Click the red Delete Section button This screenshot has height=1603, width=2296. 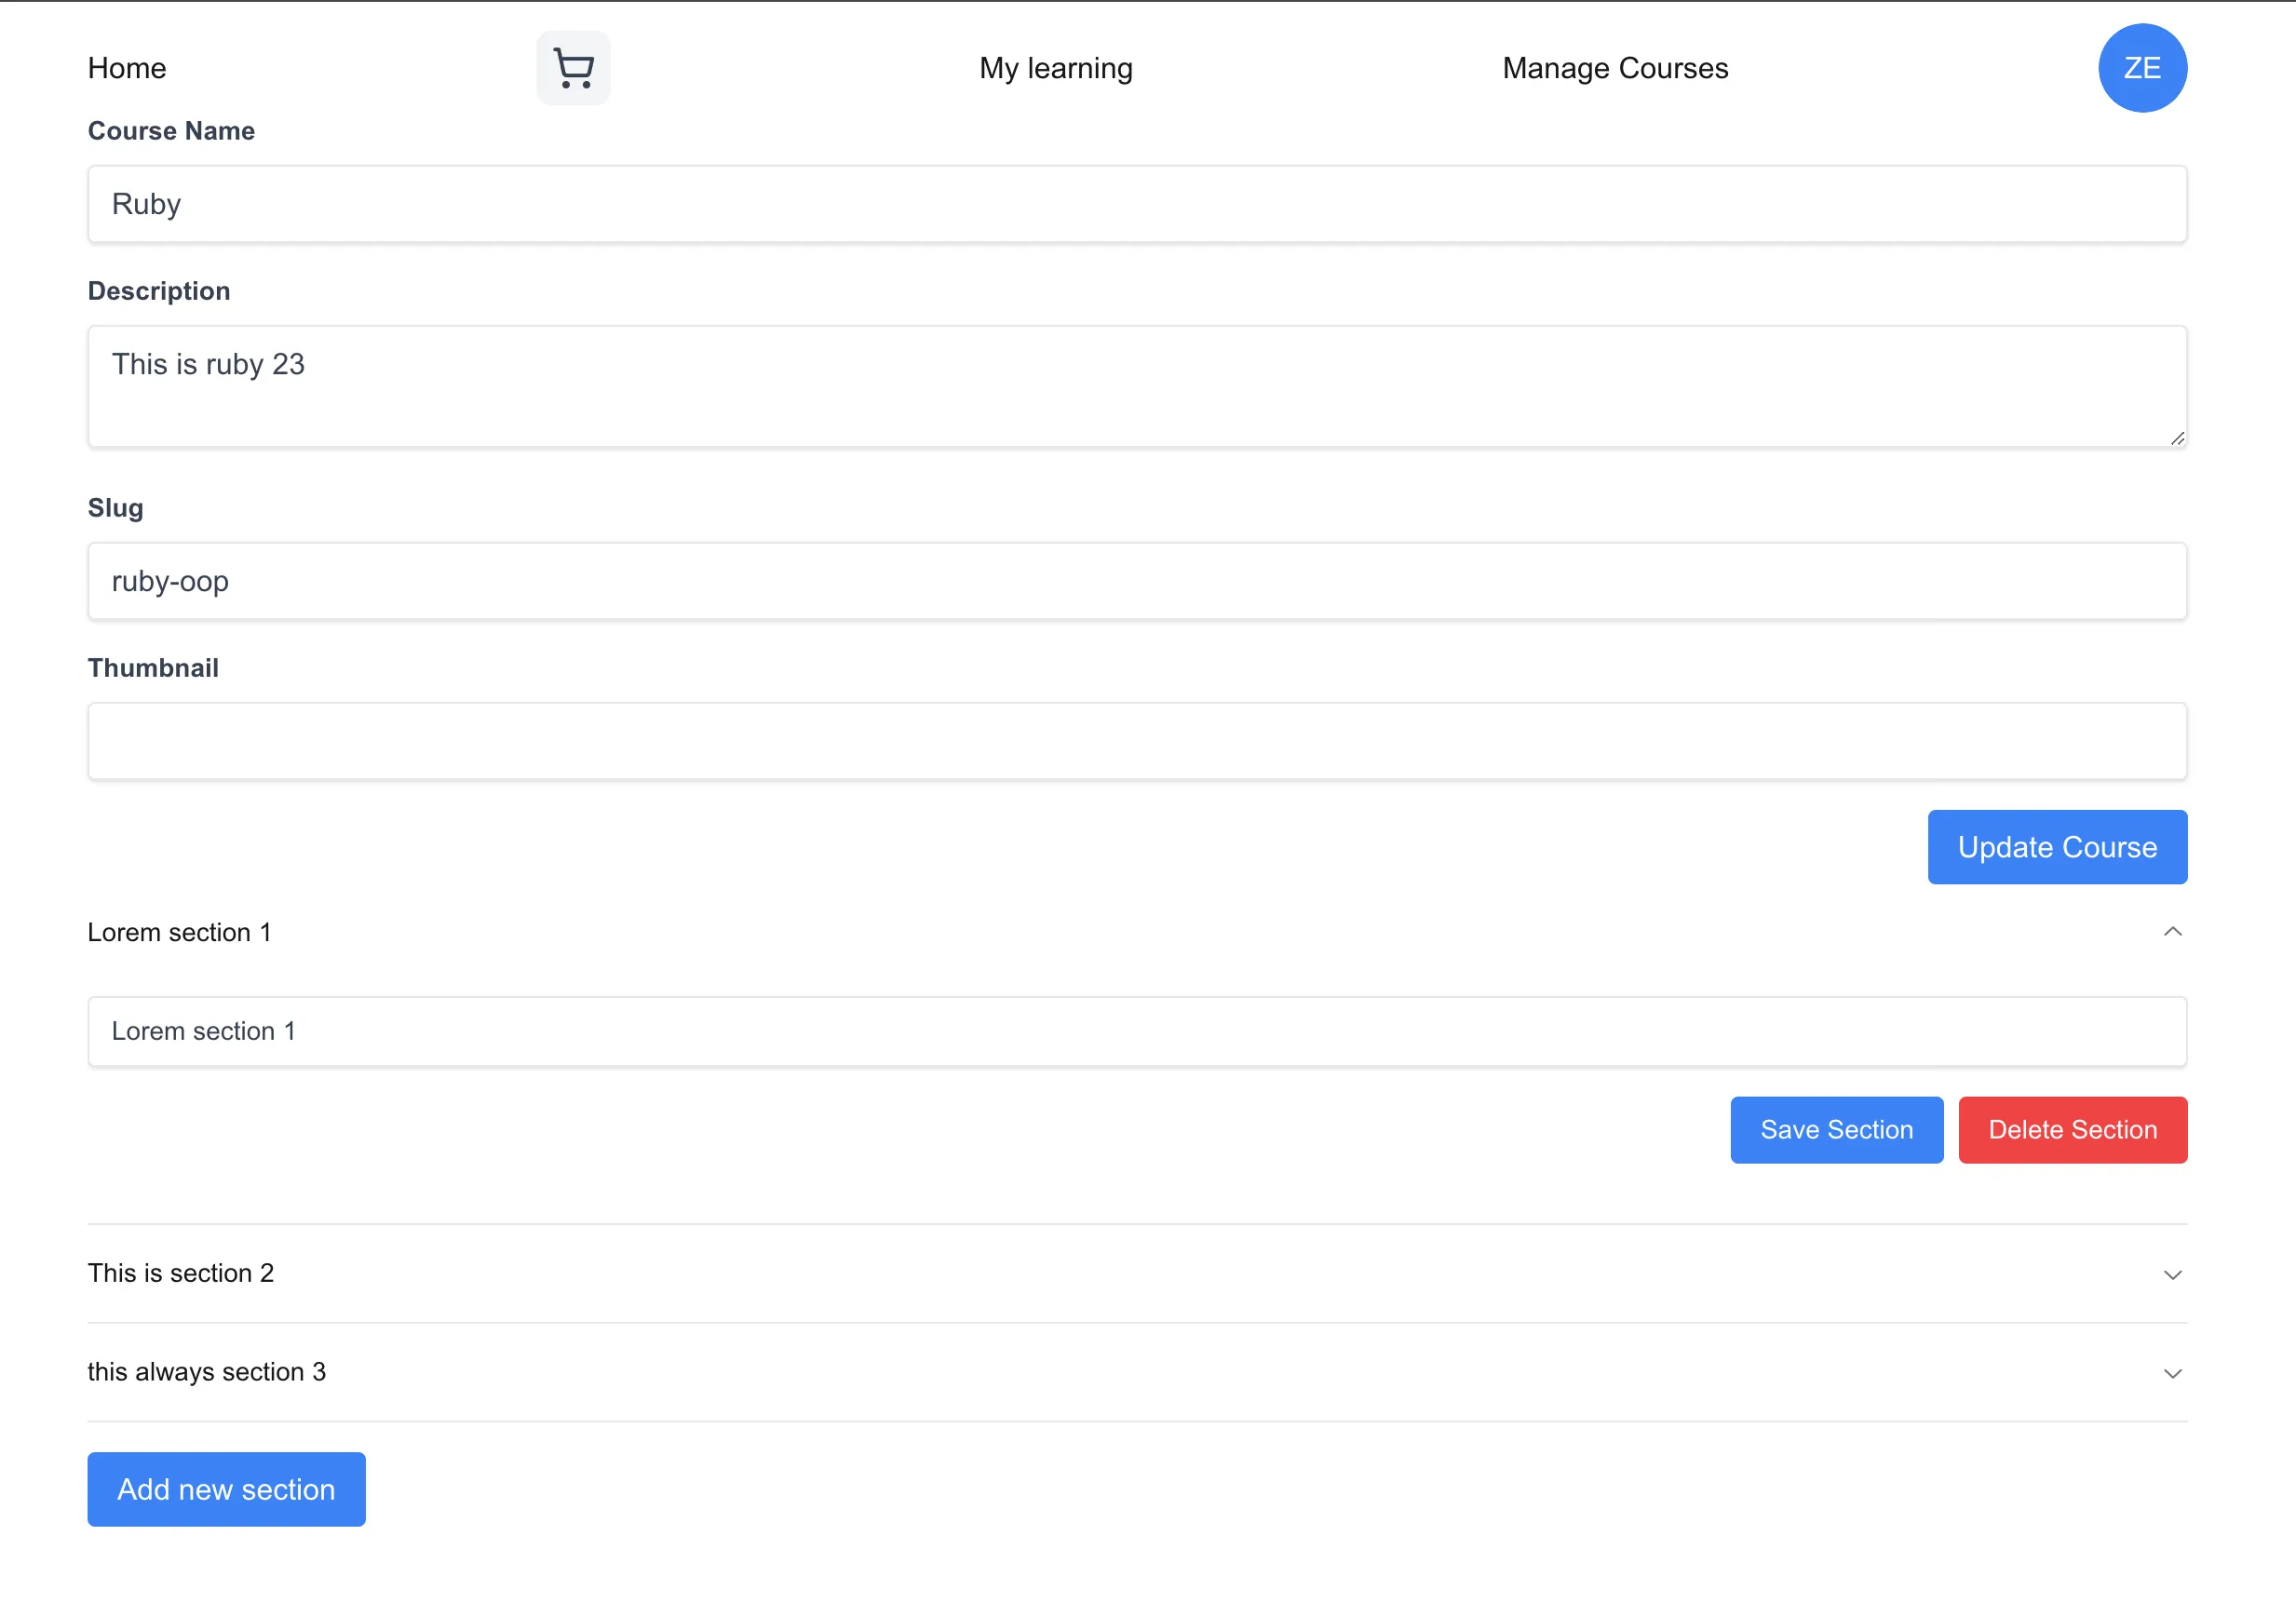(2072, 1130)
